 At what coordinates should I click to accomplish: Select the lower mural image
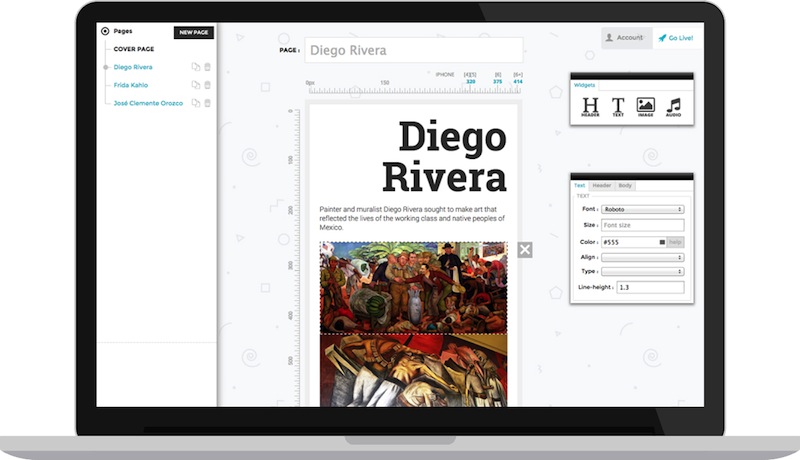tap(414, 371)
